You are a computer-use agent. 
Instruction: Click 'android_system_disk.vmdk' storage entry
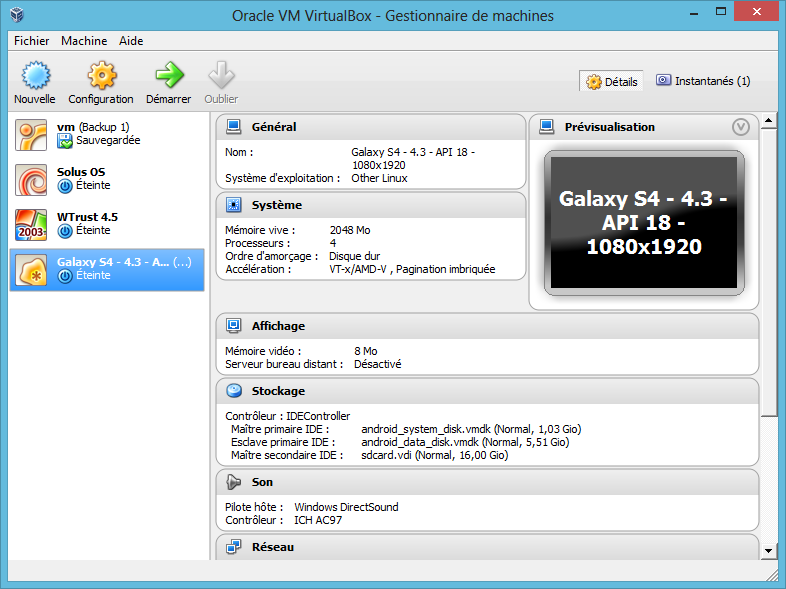pos(471,429)
